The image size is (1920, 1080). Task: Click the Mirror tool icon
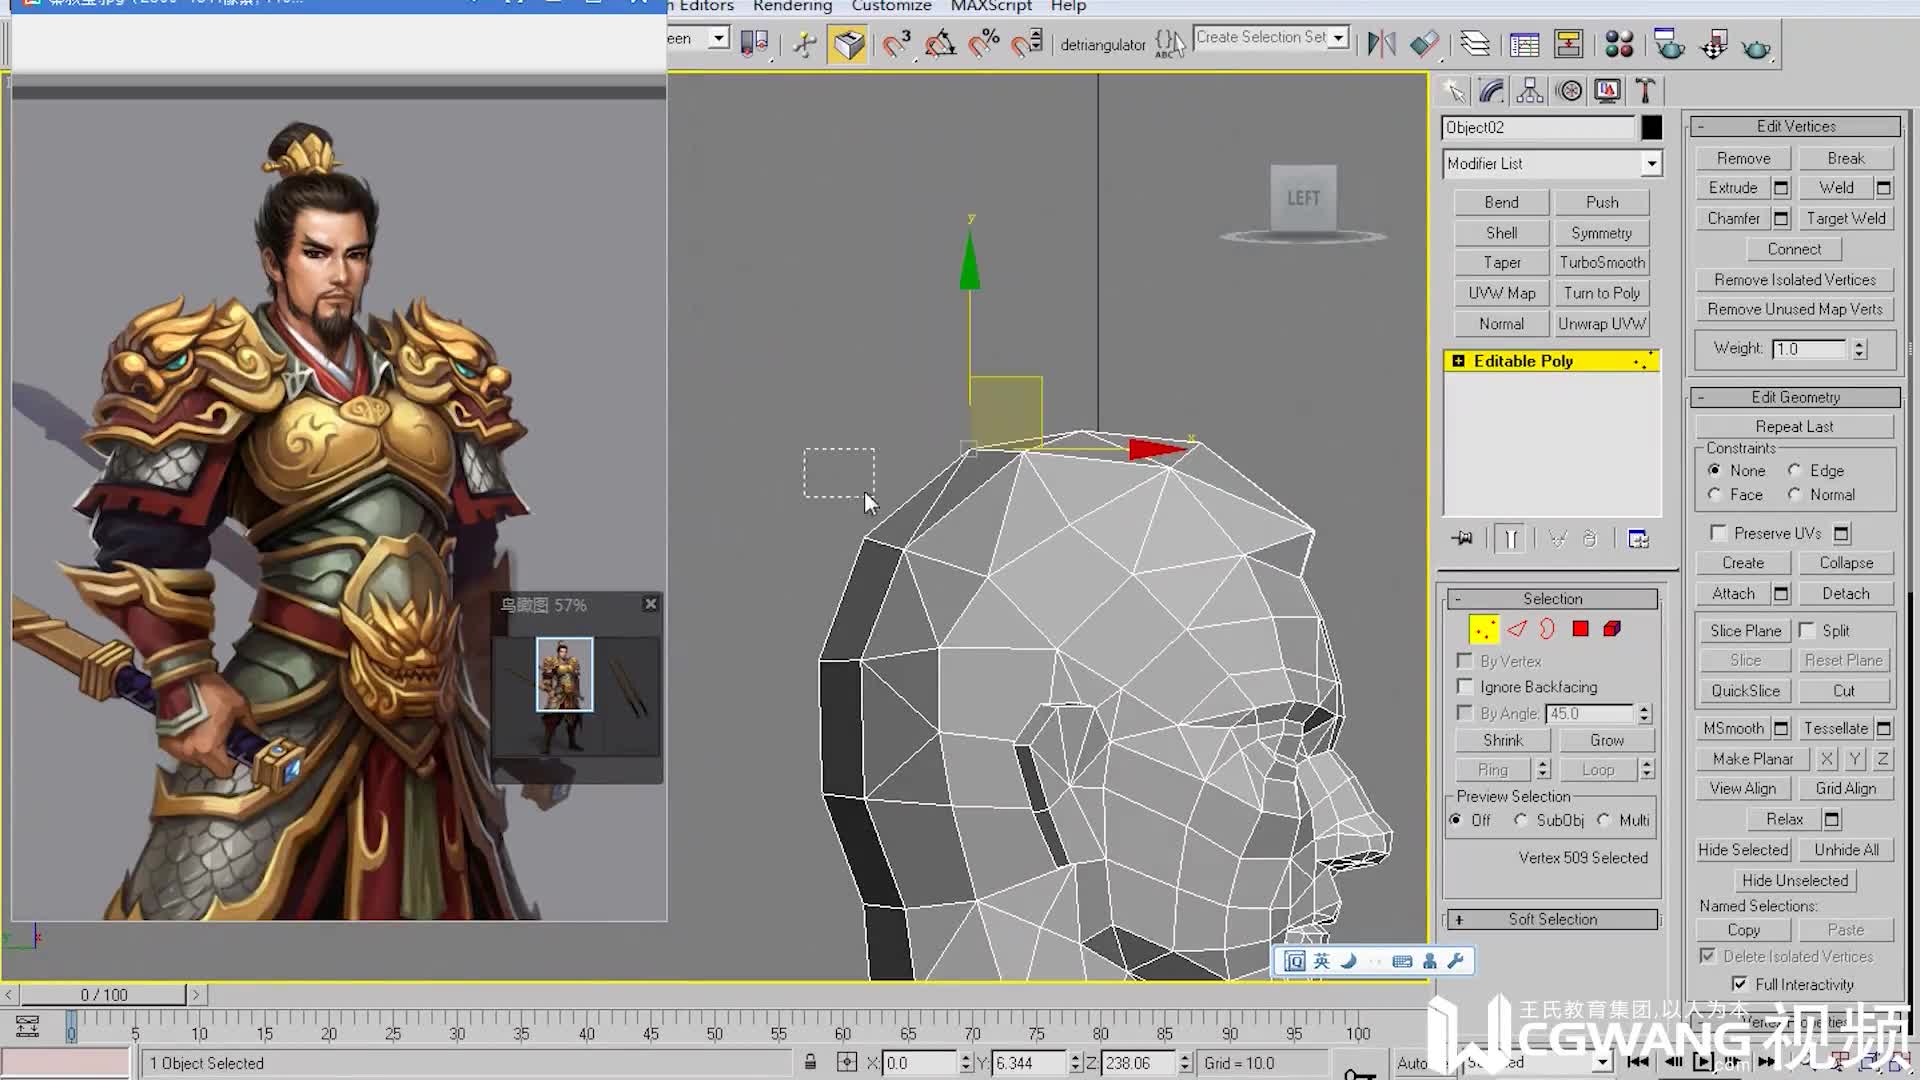(1381, 44)
